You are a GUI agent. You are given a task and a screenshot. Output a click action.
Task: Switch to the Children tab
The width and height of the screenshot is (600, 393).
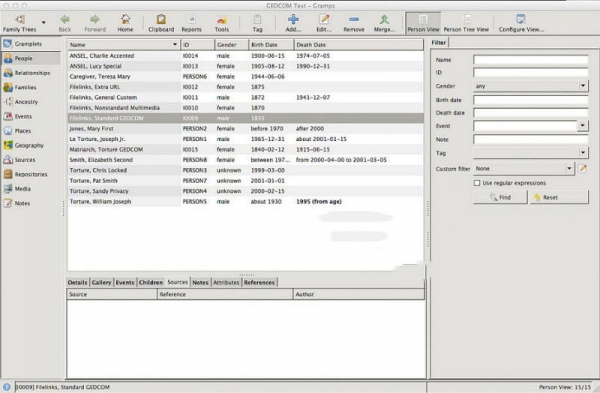point(150,282)
